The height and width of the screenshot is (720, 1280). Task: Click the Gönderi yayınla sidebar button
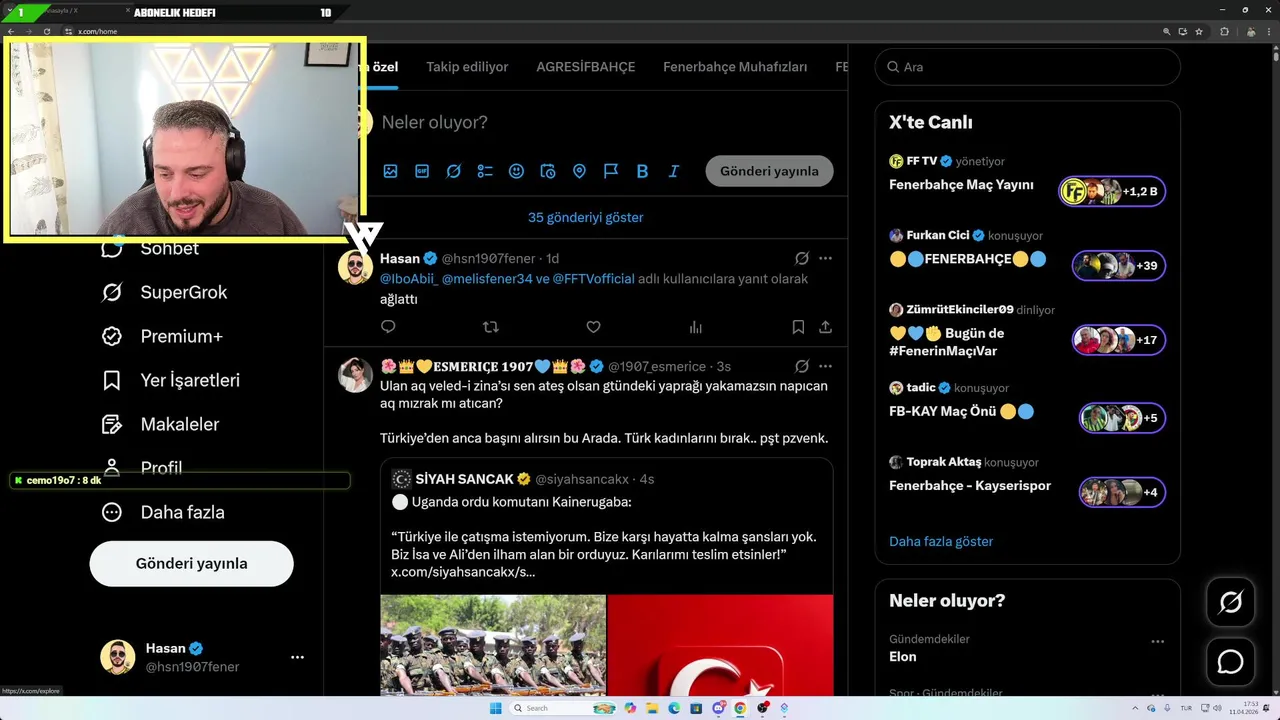(191, 563)
